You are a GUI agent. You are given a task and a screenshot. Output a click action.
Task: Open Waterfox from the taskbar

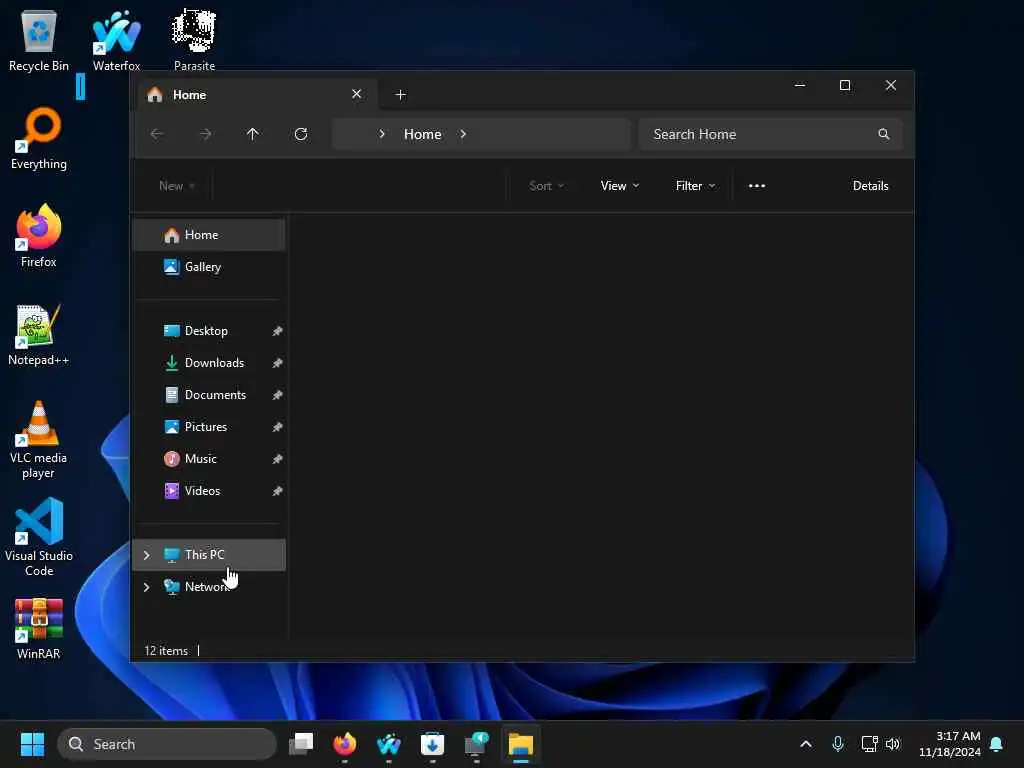click(389, 744)
